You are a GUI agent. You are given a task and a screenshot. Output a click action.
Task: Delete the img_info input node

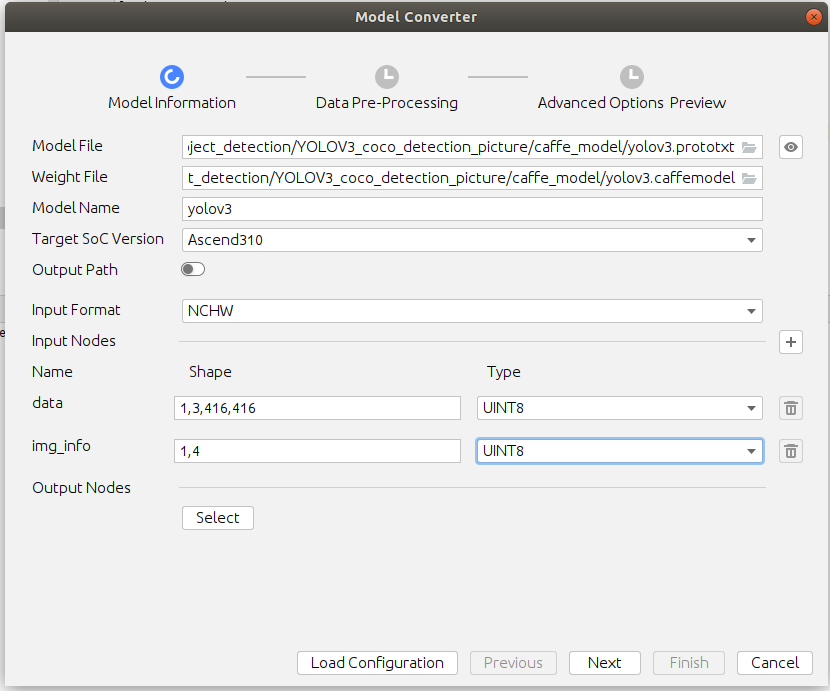791,451
